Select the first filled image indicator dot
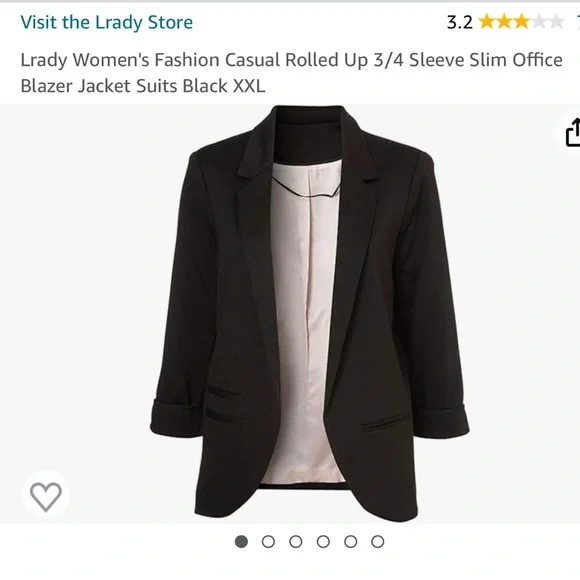 pyautogui.click(x=241, y=542)
